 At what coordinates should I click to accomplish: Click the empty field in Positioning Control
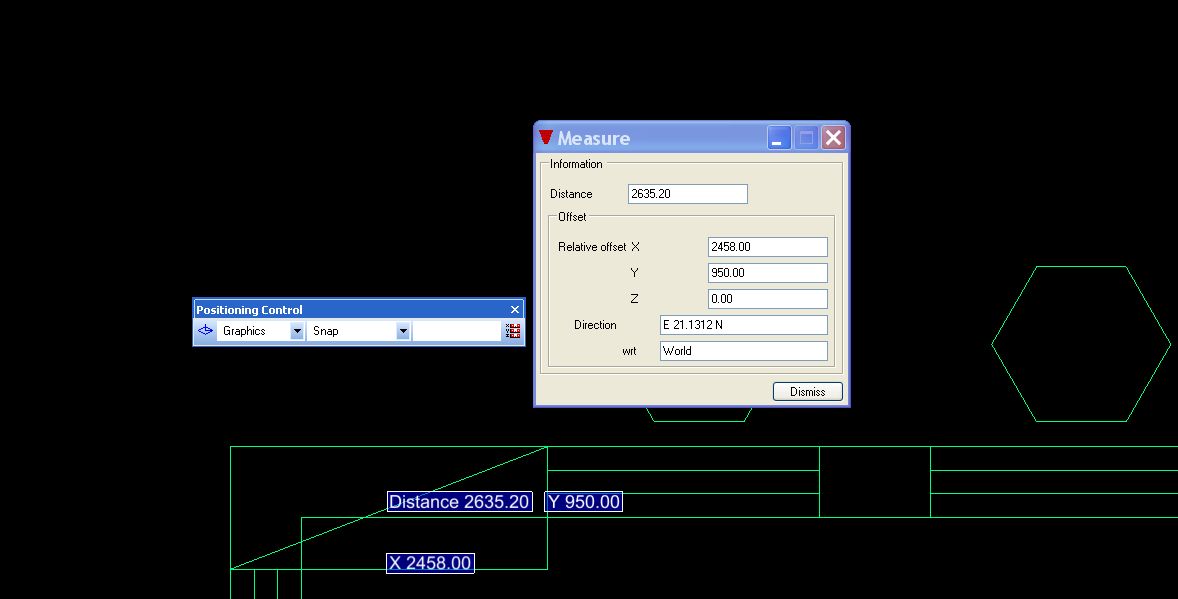[x=456, y=331]
